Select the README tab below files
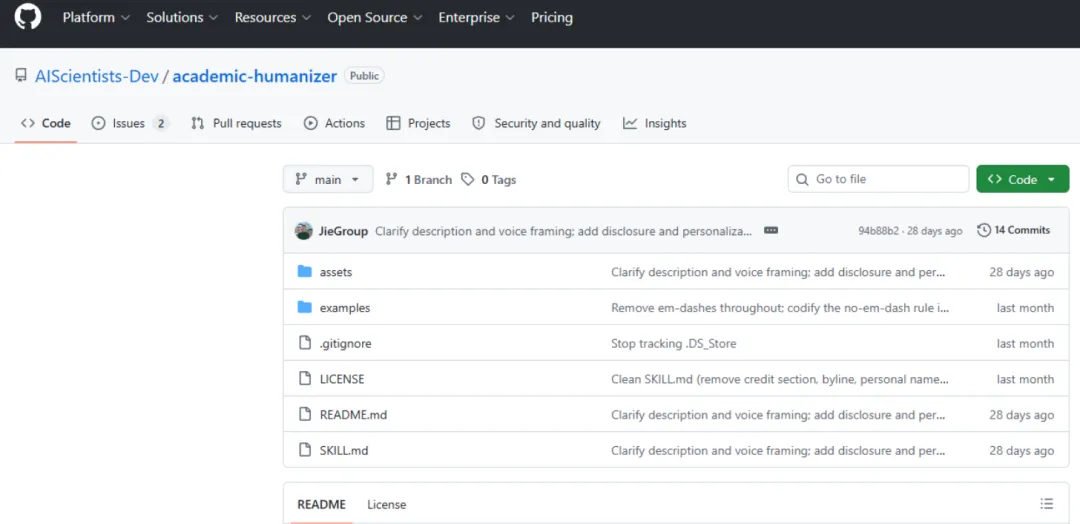The image size is (1080, 524). tap(321, 505)
